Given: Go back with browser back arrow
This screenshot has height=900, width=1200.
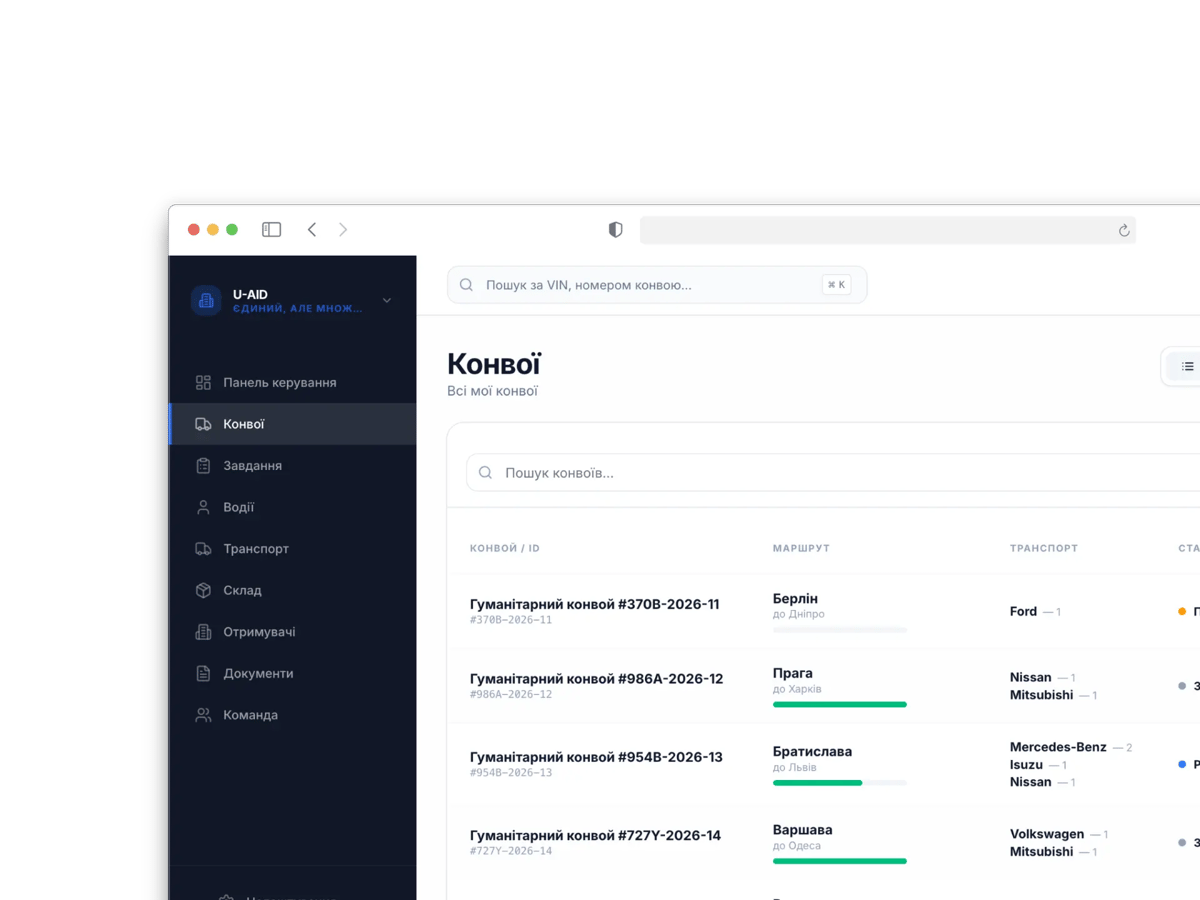Looking at the screenshot, I should click(312, 230).
